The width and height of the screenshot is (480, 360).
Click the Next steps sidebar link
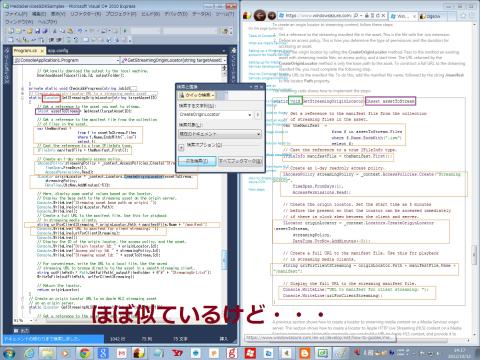click(256, 190)
